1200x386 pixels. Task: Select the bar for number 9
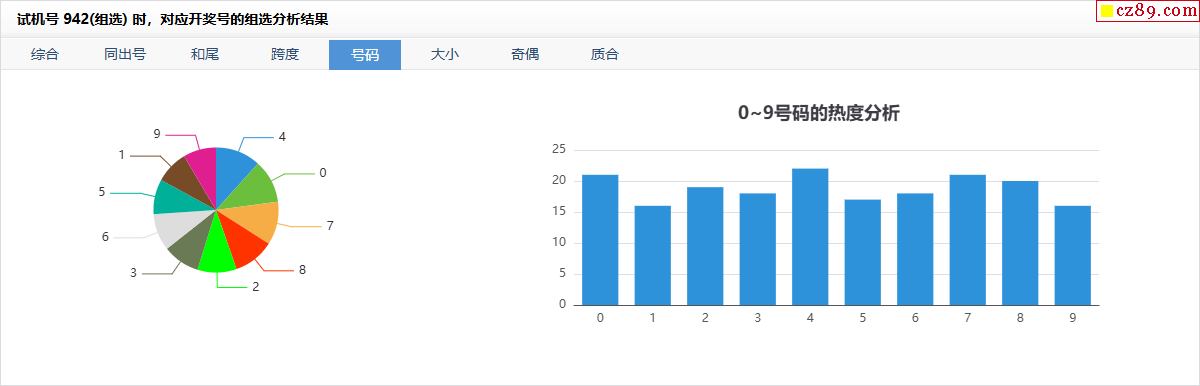click(x=1072, y=255)
